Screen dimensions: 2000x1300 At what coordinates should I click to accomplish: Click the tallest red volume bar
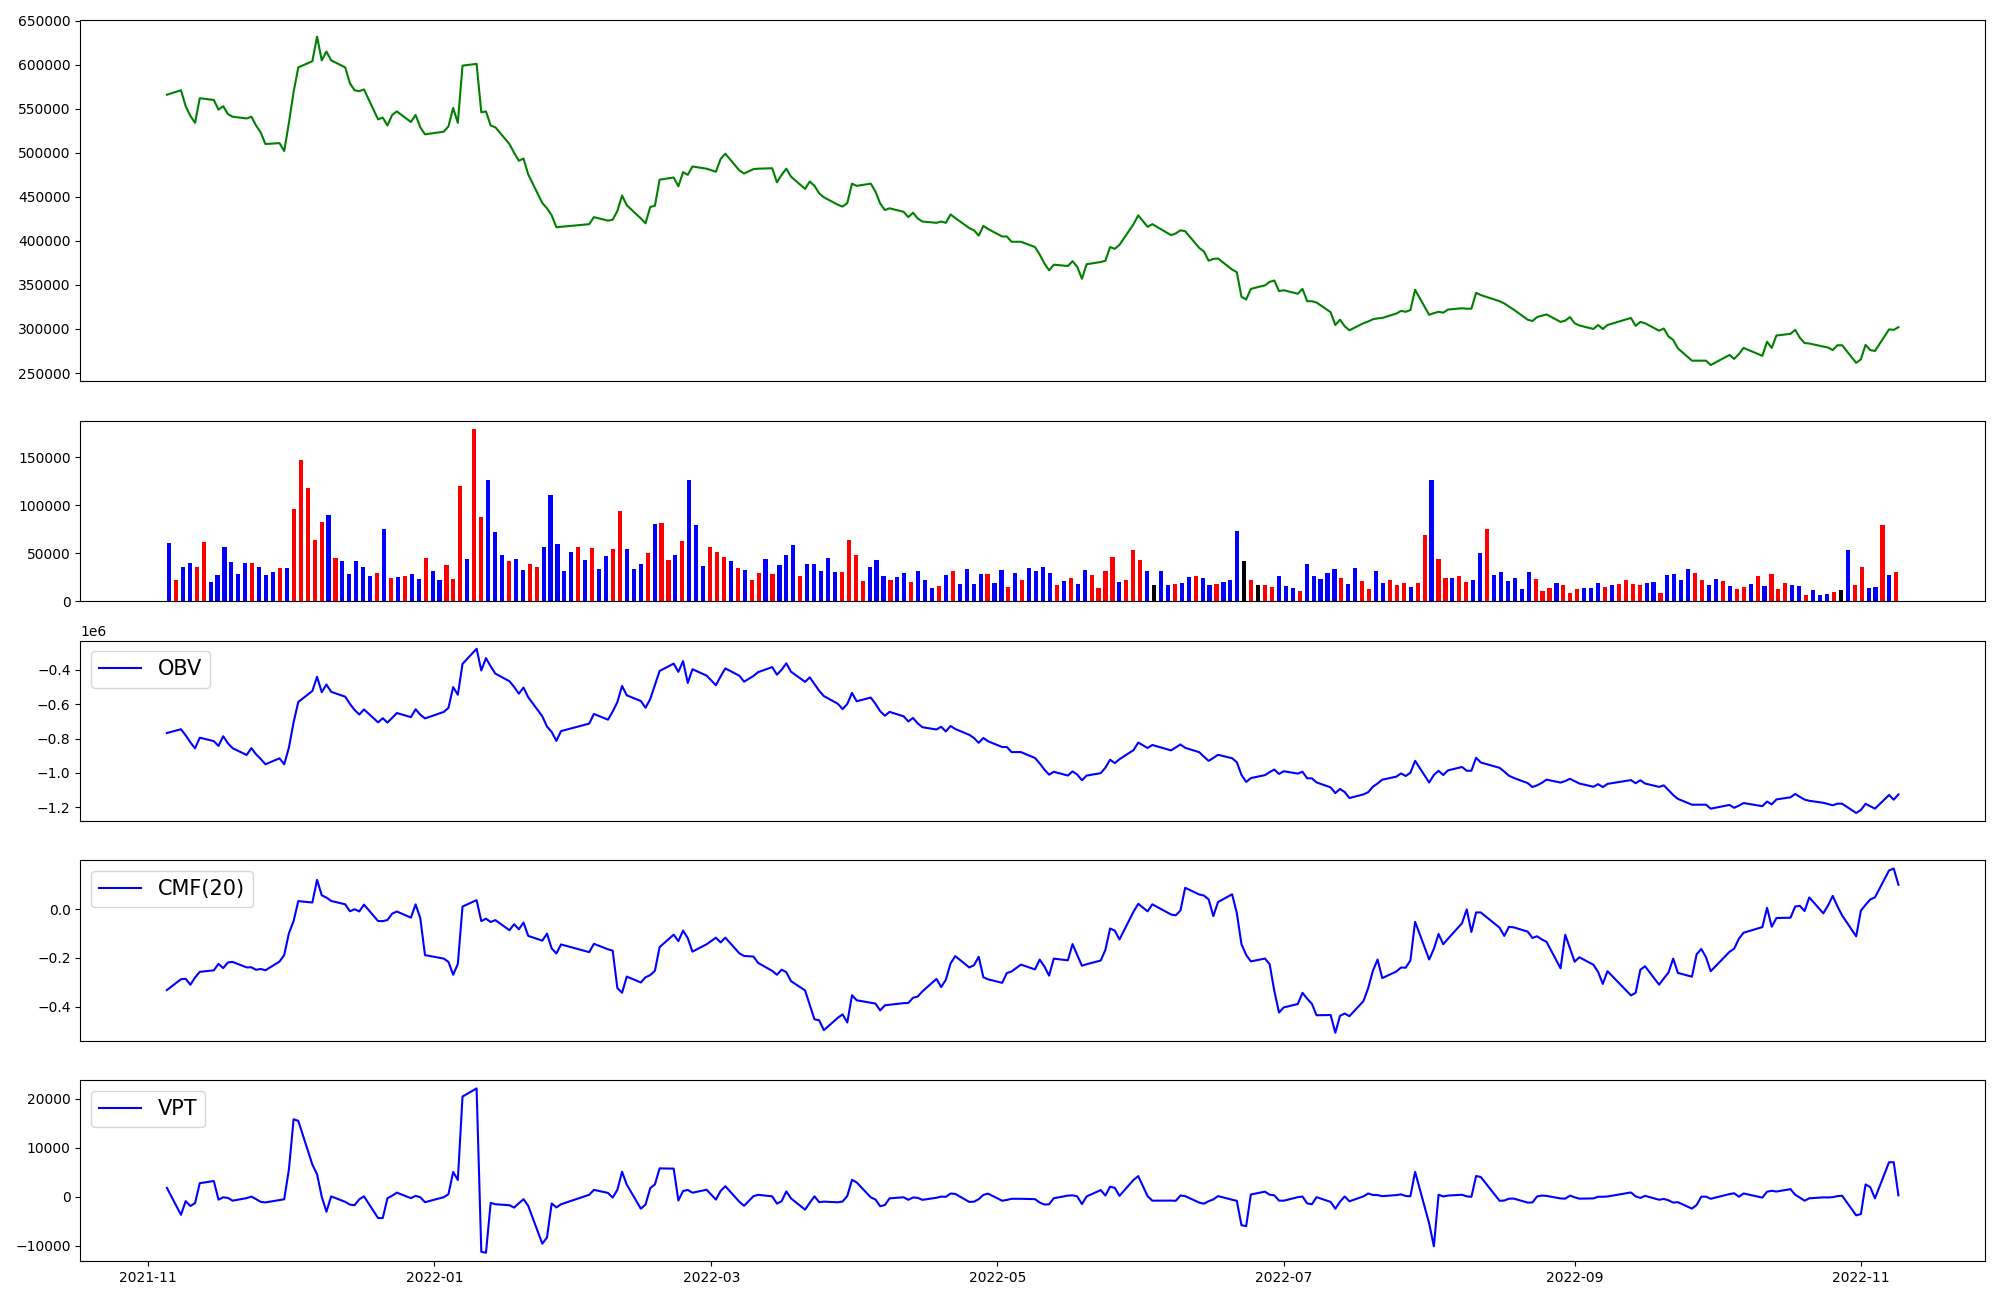[x=474, y=515]
